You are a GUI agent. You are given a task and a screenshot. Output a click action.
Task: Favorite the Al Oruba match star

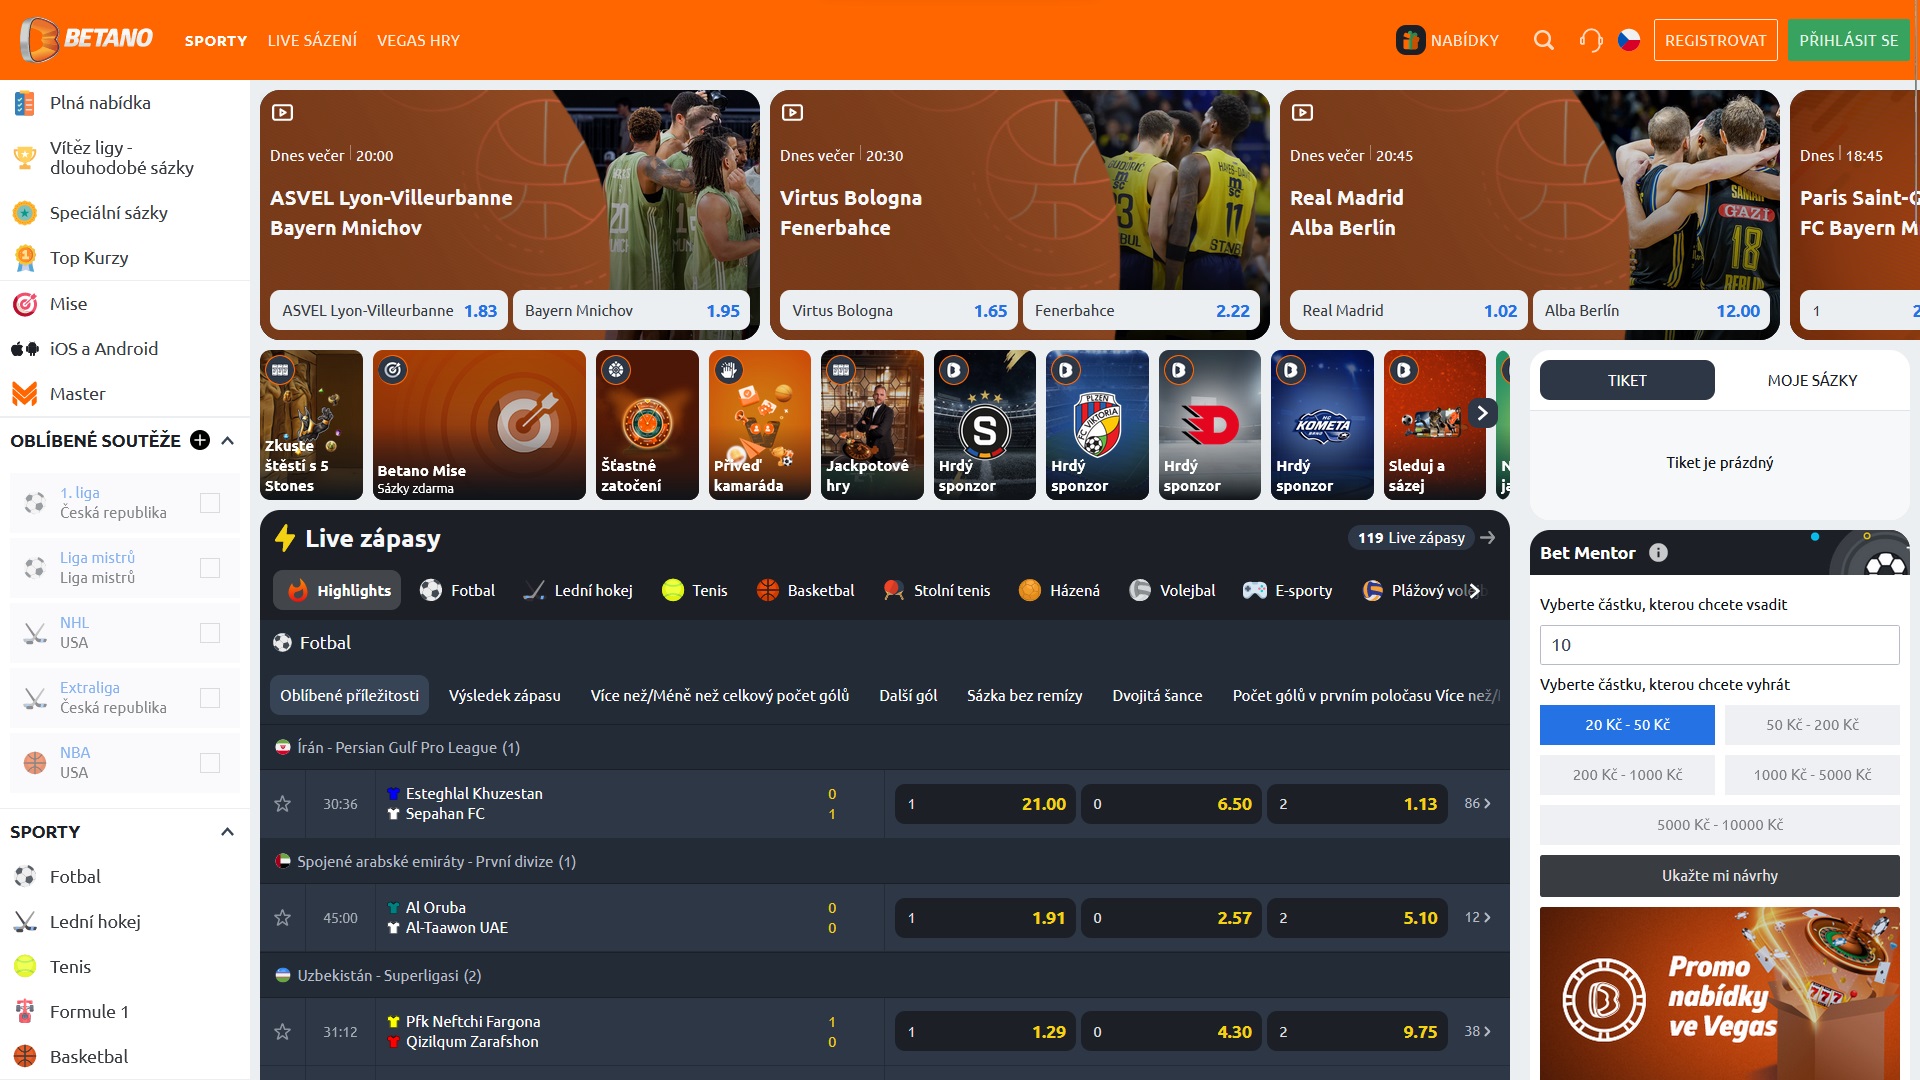pos(283,918)
